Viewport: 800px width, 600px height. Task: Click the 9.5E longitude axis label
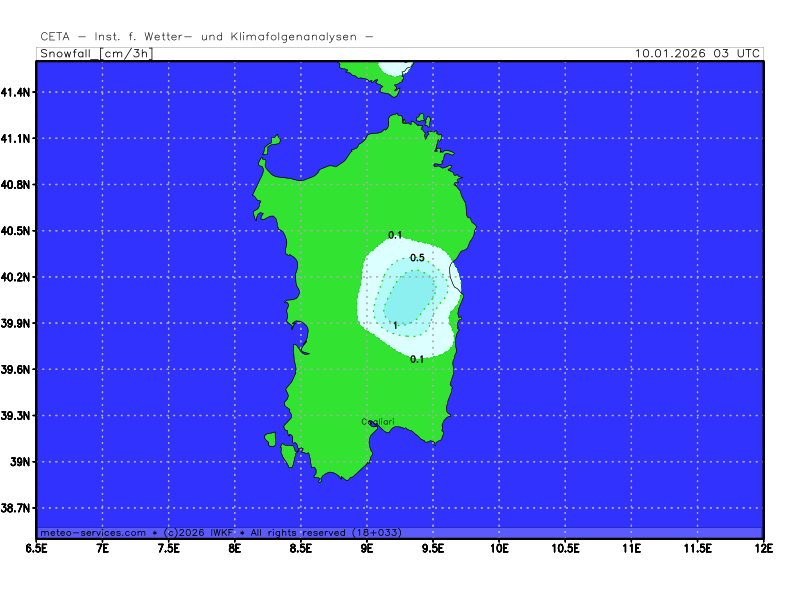pos(433,548)
